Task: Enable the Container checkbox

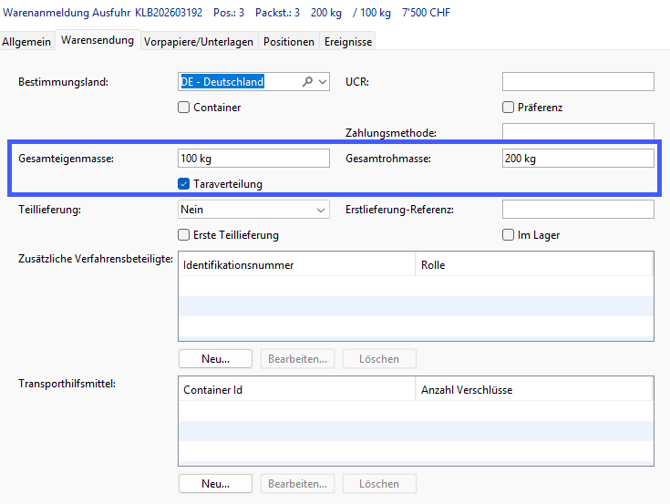Action: [x=184, y=108]
